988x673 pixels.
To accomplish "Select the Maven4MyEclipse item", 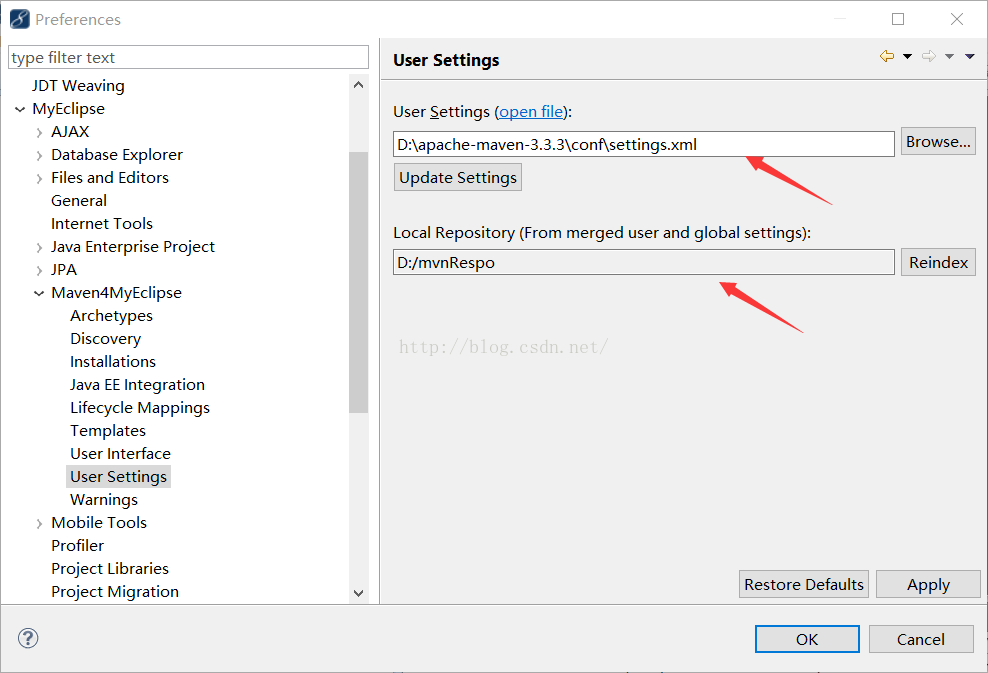I will tap(117, 293).
